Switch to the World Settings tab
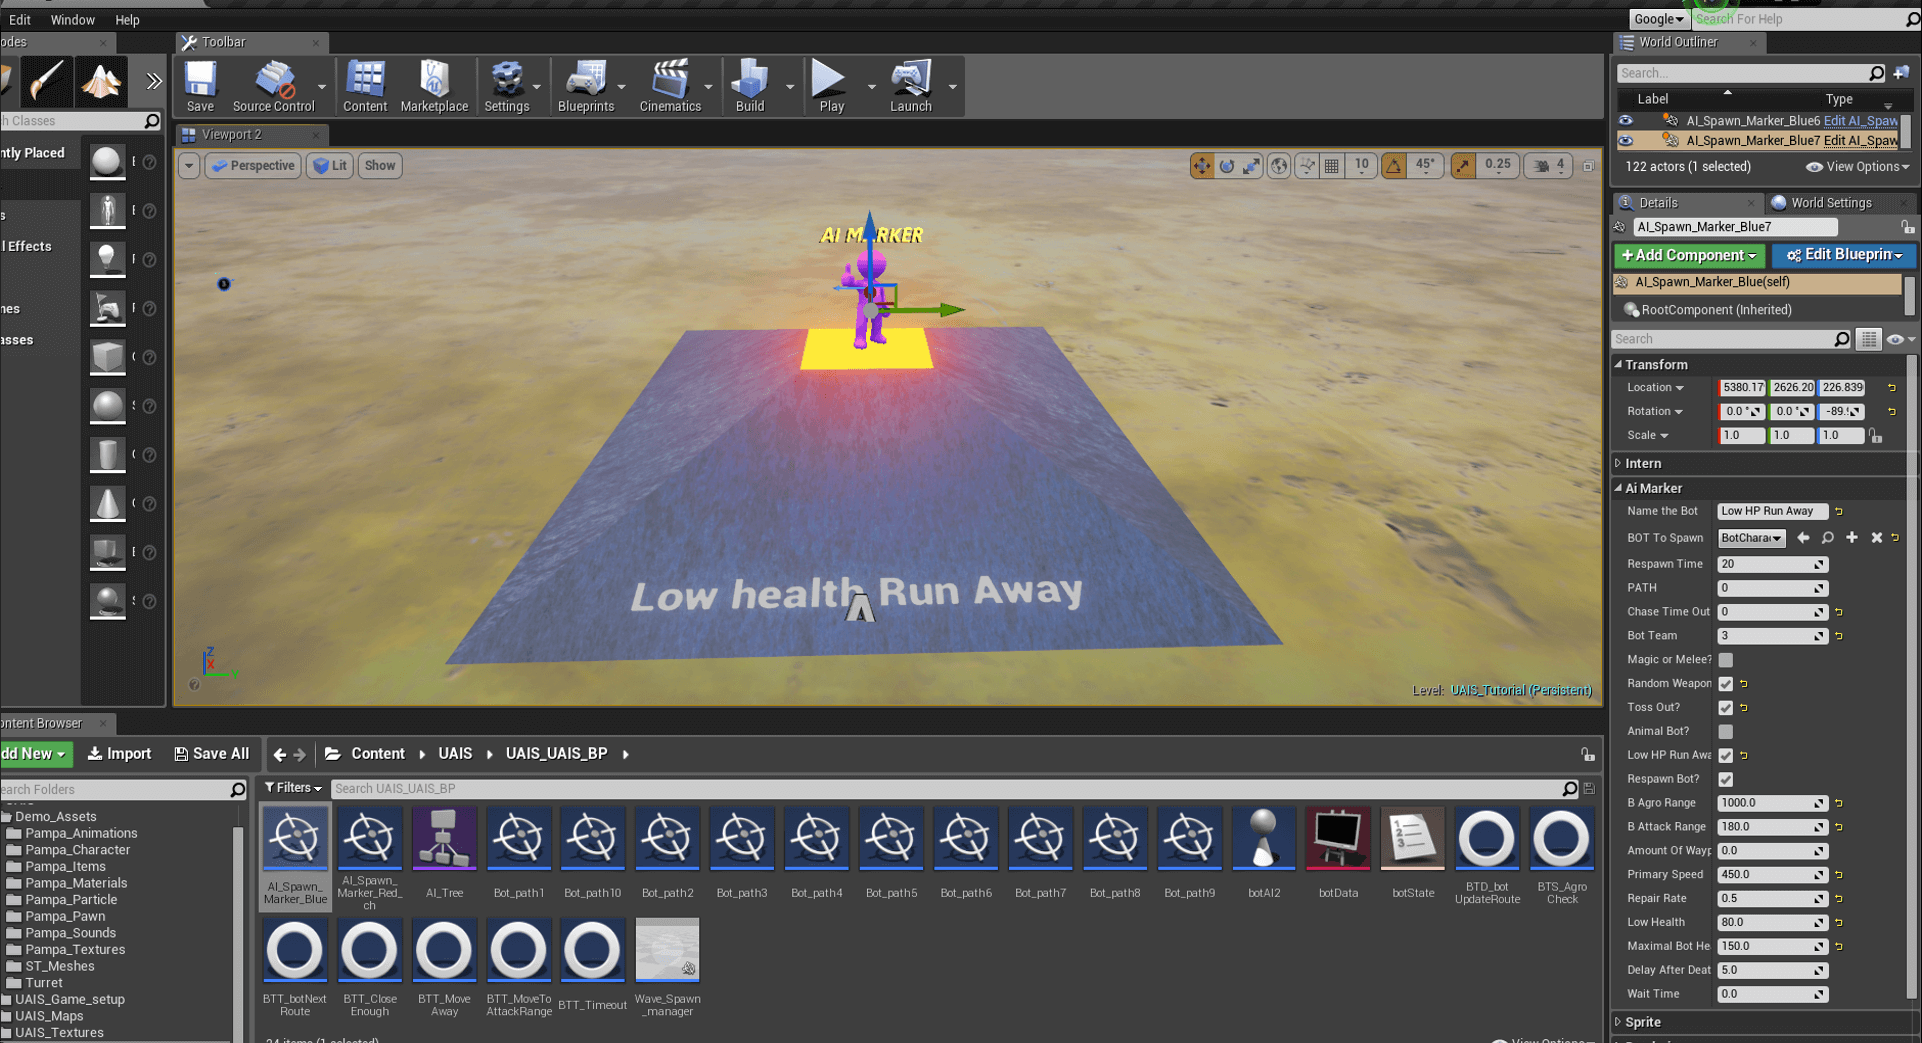 tap(1831, 203)
